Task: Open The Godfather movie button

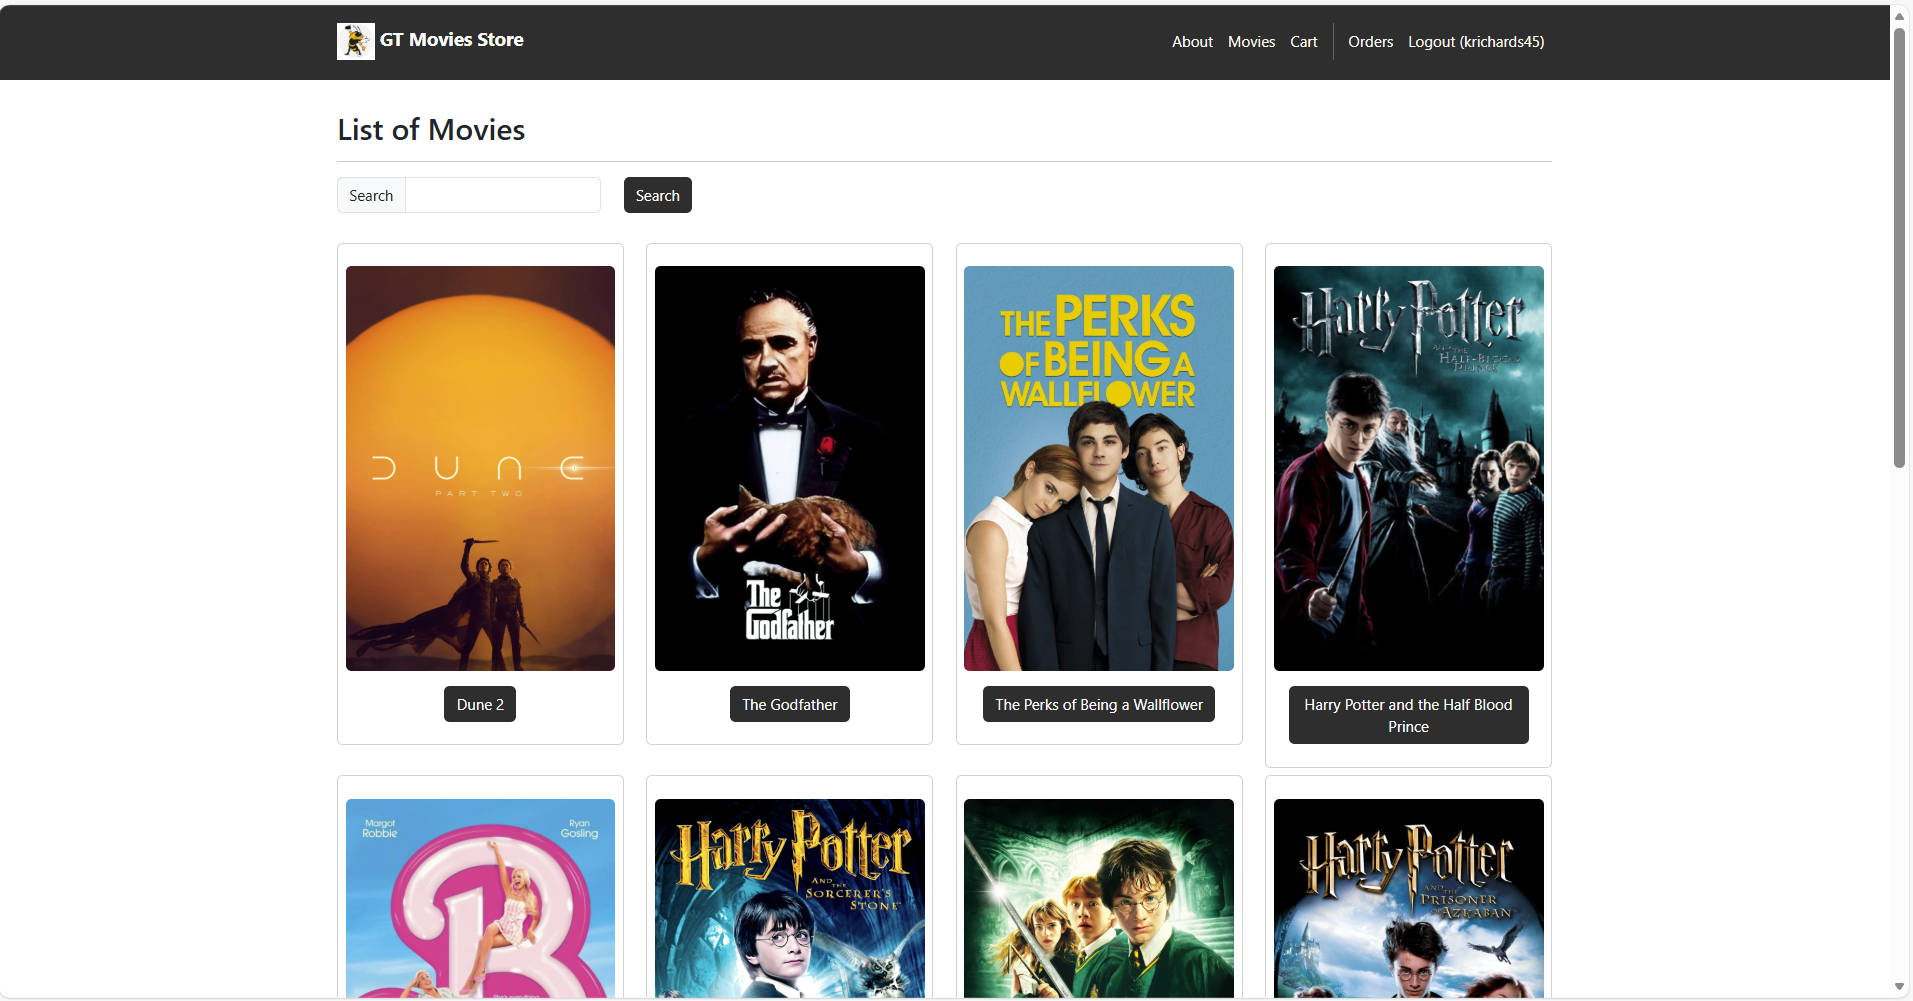Action: tap(790, 704)
